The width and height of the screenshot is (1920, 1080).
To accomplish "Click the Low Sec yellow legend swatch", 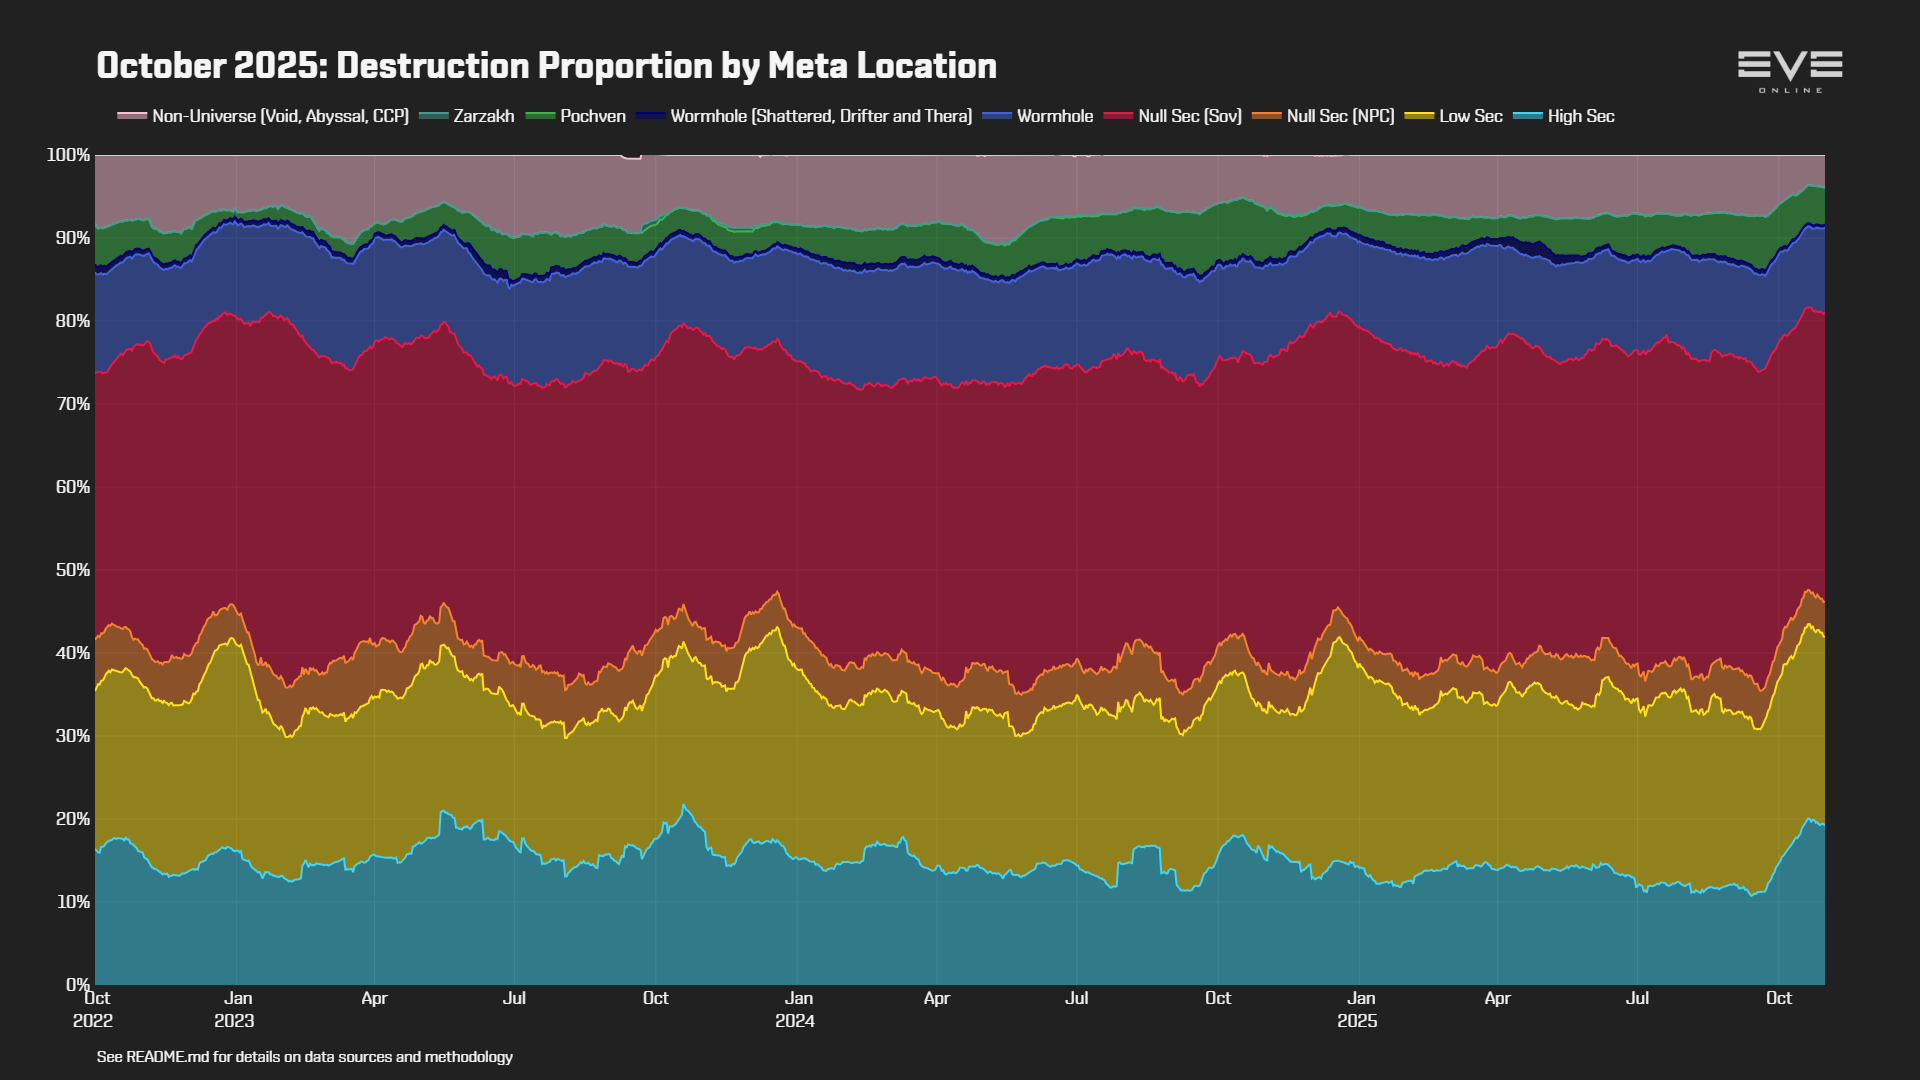I will (x=1419, y=116).
